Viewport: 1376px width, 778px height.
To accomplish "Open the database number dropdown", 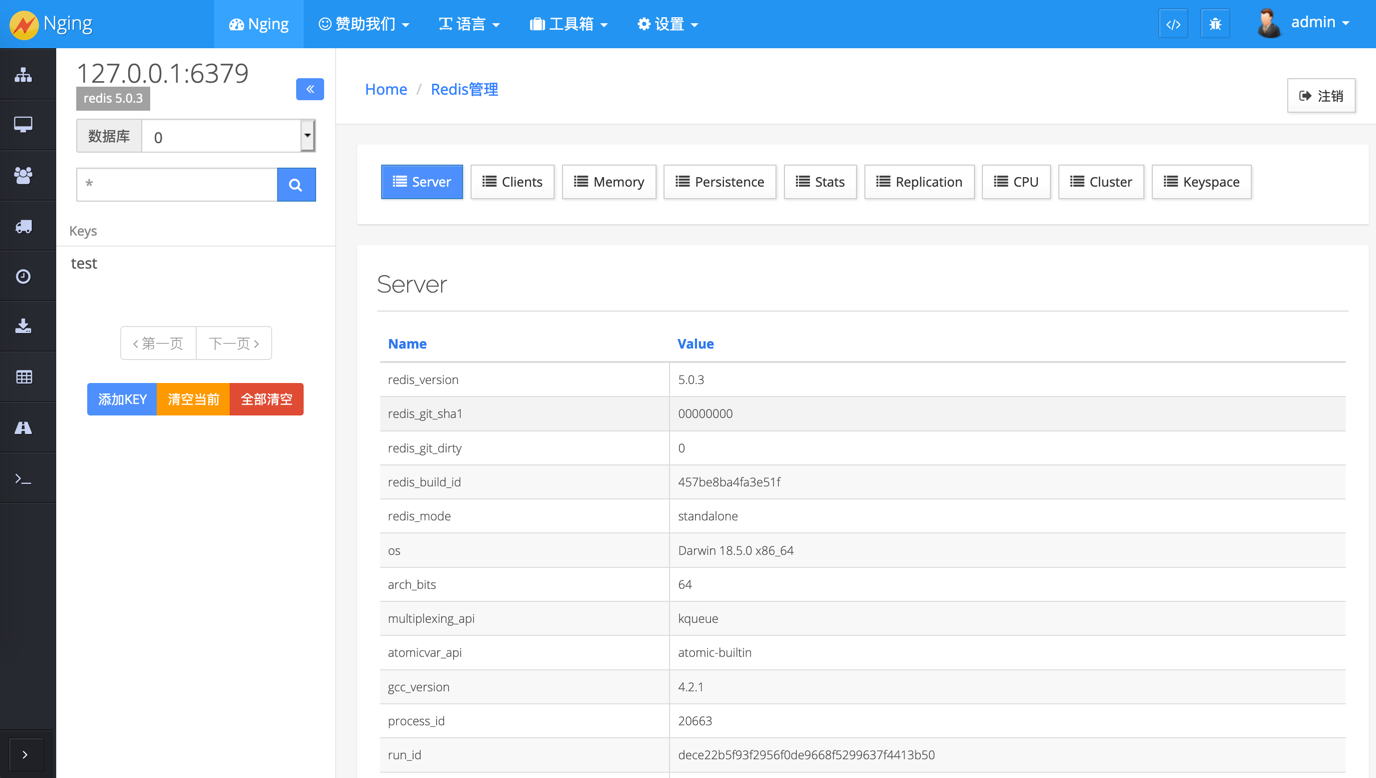I will [x=228, y=136].
